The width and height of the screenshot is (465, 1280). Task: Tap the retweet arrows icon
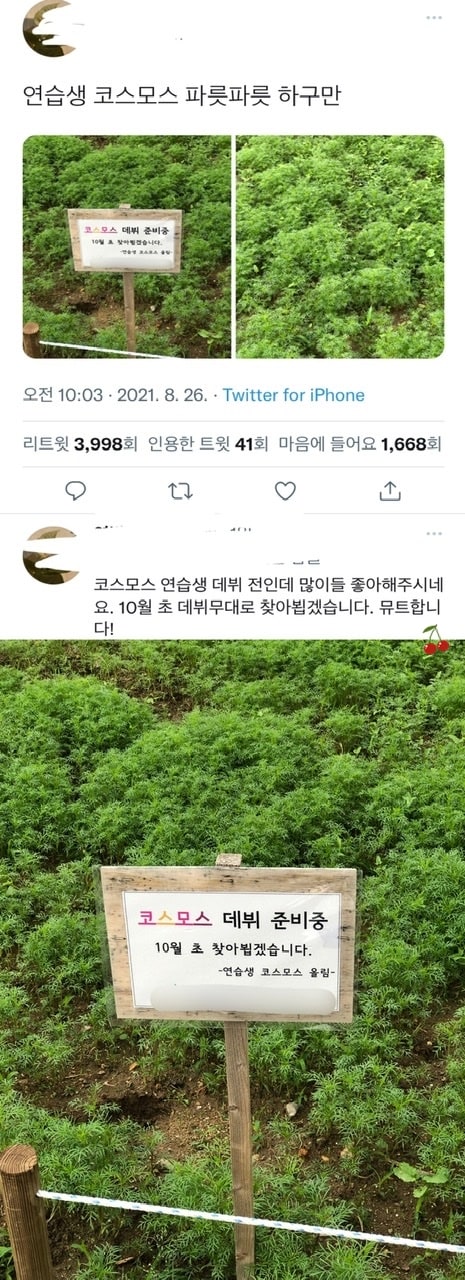pyautogui.click(x=181, y=490)
